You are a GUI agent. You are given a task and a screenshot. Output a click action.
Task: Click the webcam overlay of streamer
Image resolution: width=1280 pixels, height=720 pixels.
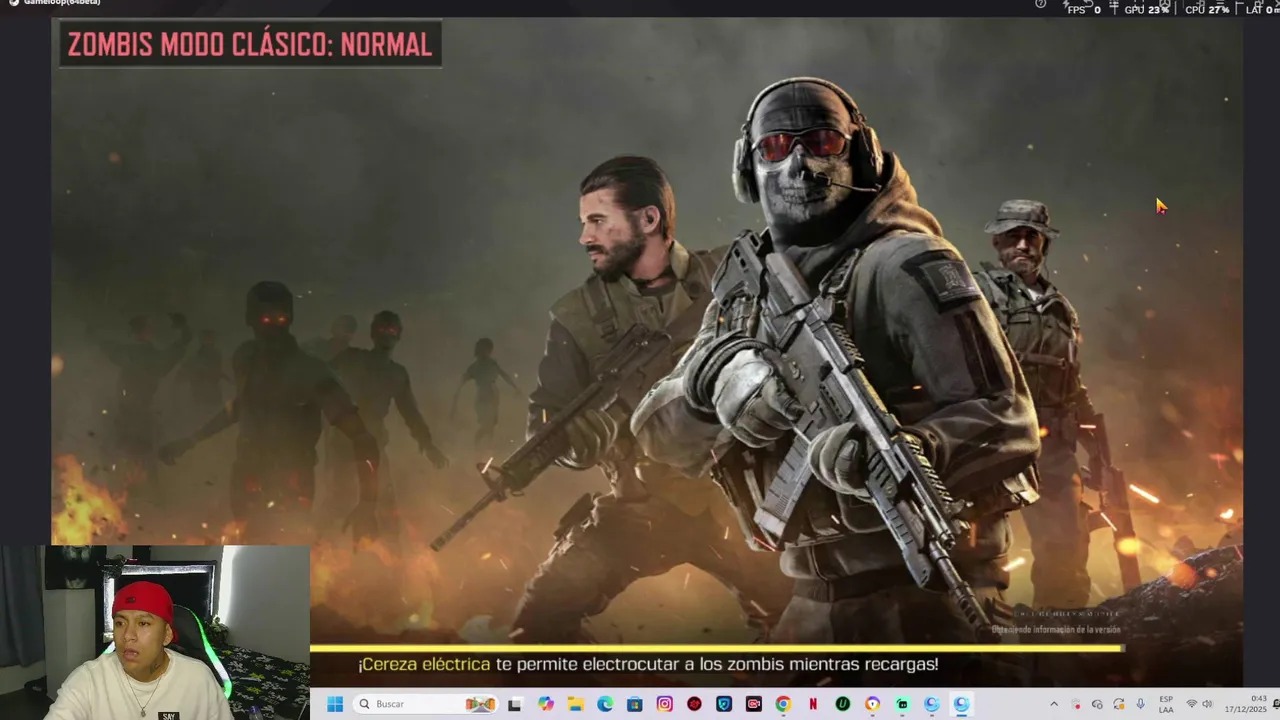155,632
